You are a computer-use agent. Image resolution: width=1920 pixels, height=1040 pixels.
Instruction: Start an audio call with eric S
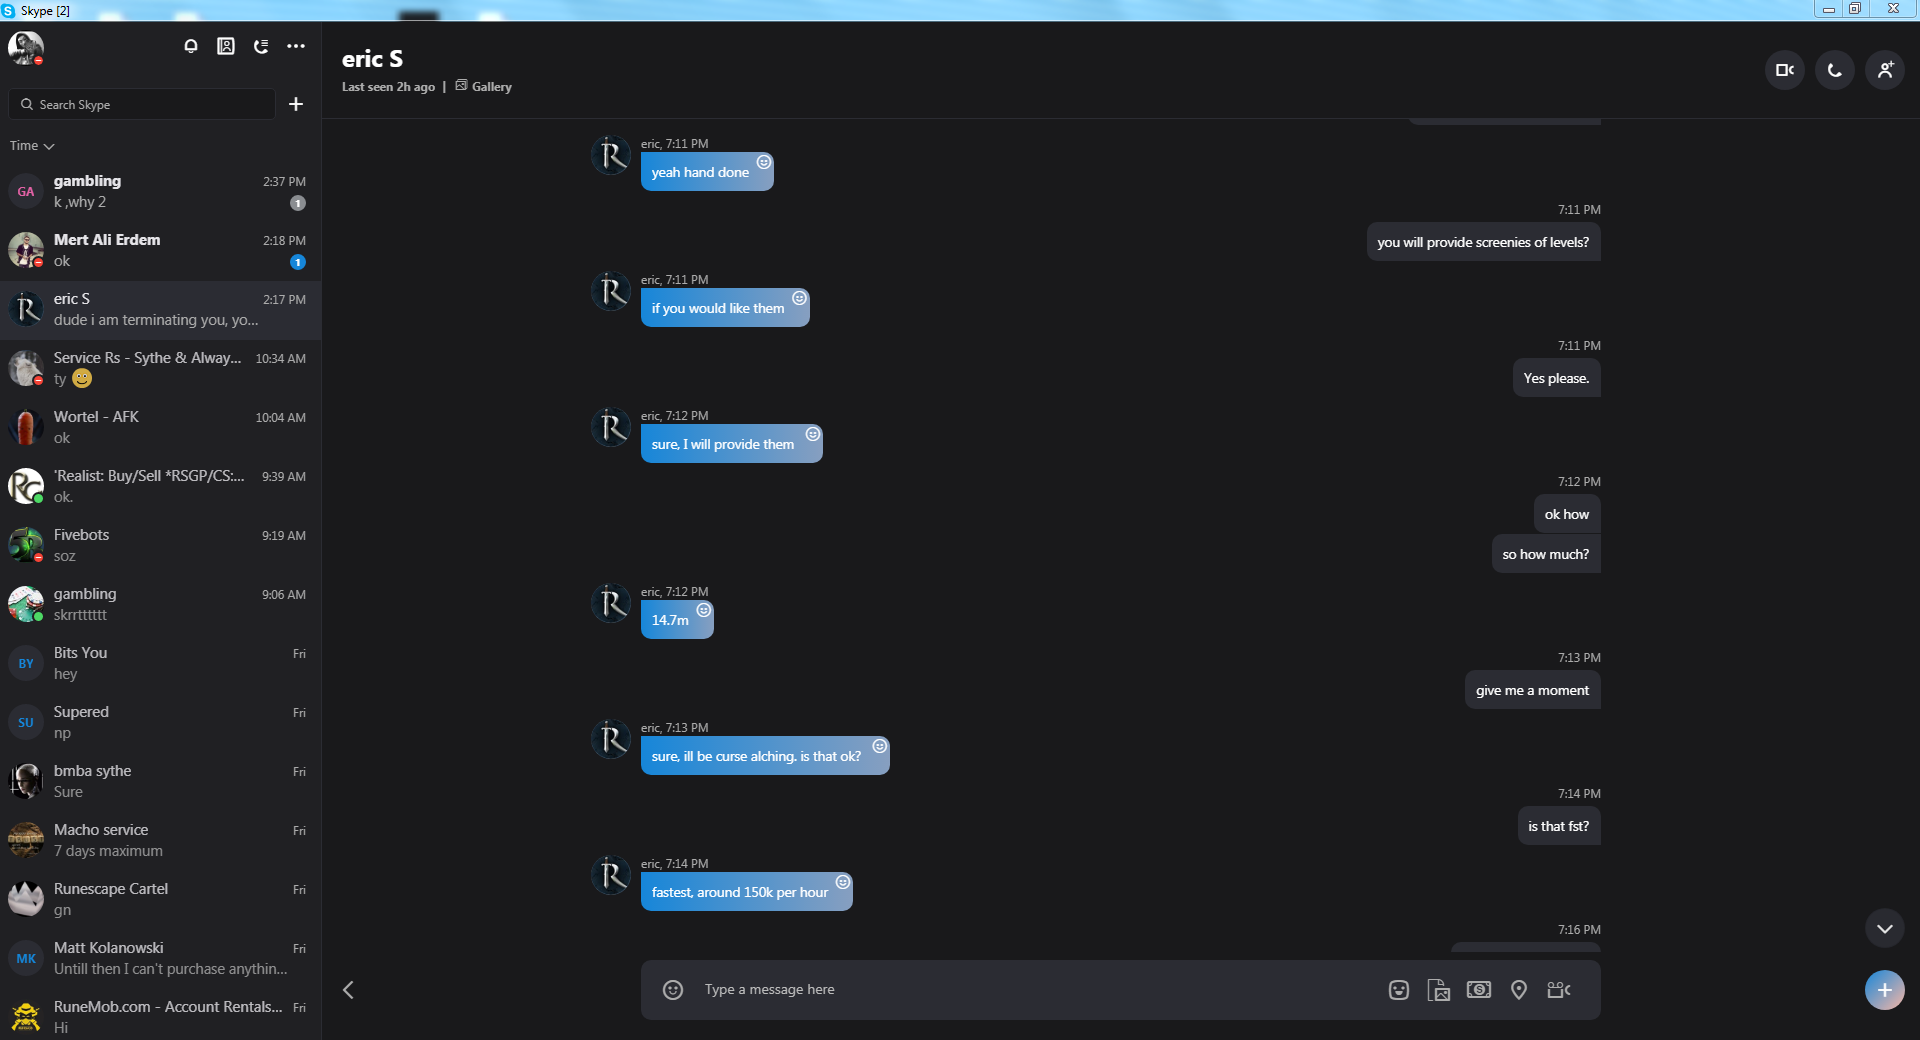click(1834, 70)
